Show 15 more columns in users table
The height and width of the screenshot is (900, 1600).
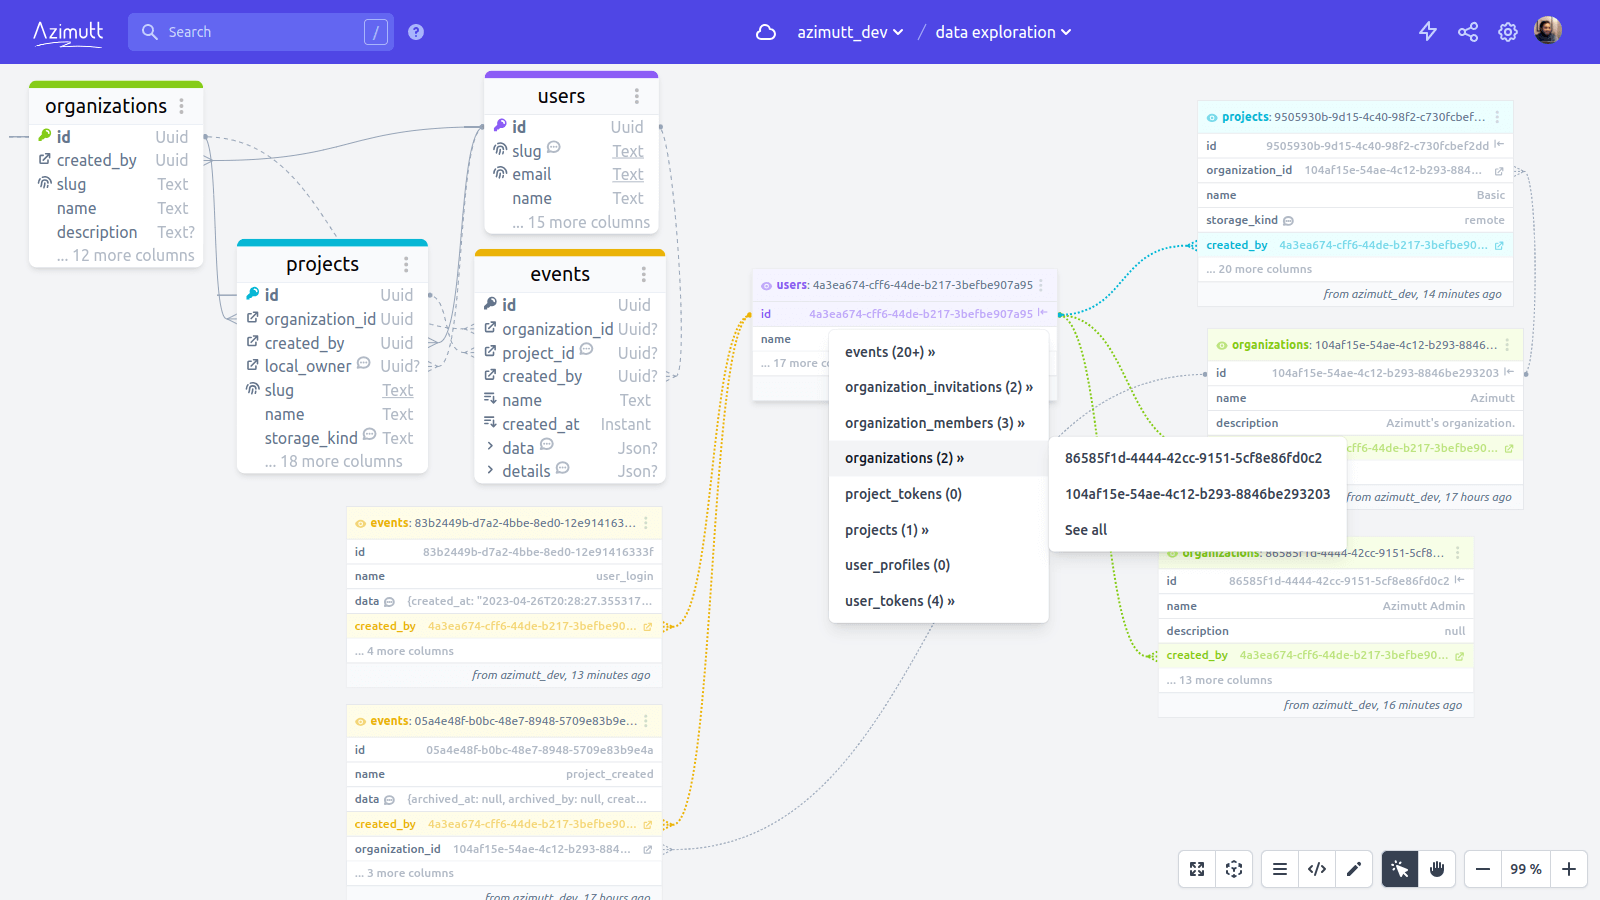pos(581,222)
